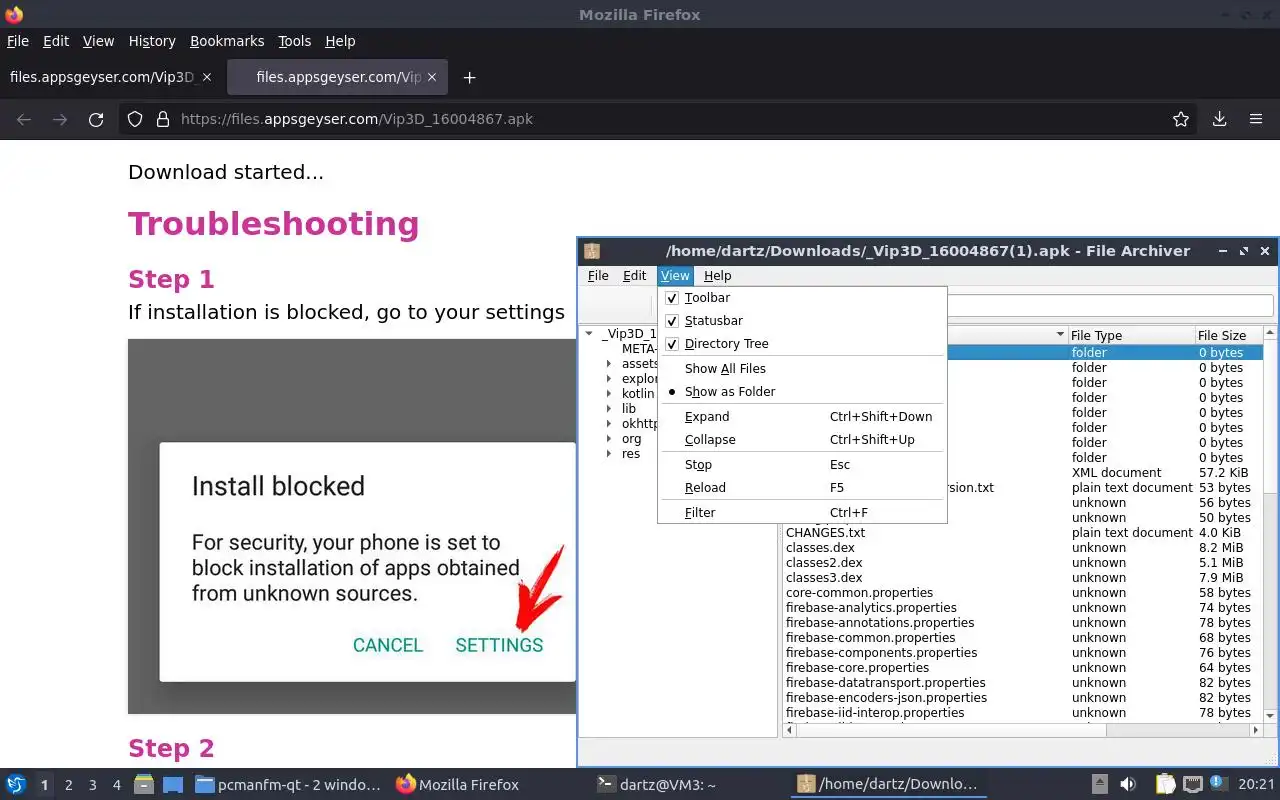Open the volume control tray icon

[1127, 785]
